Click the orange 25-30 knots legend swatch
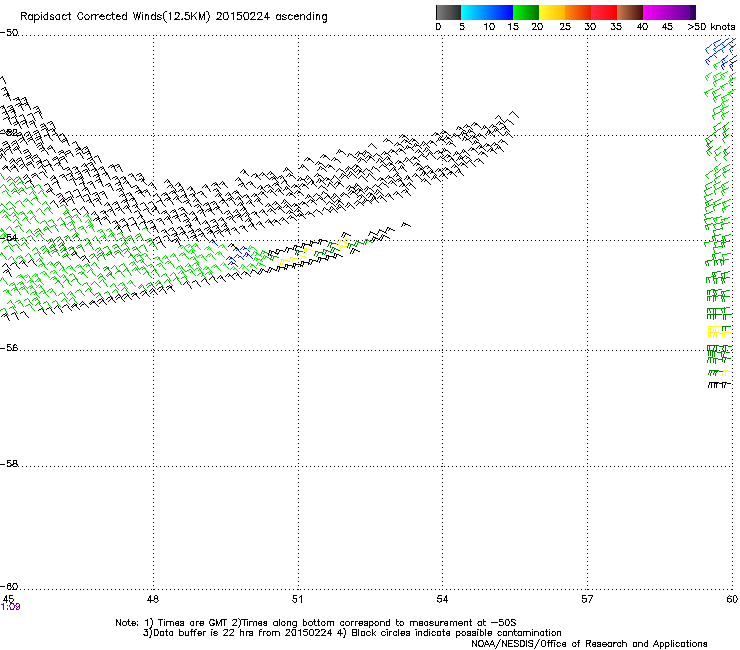Screen dimensions: 740x650 tap(578, 12)
